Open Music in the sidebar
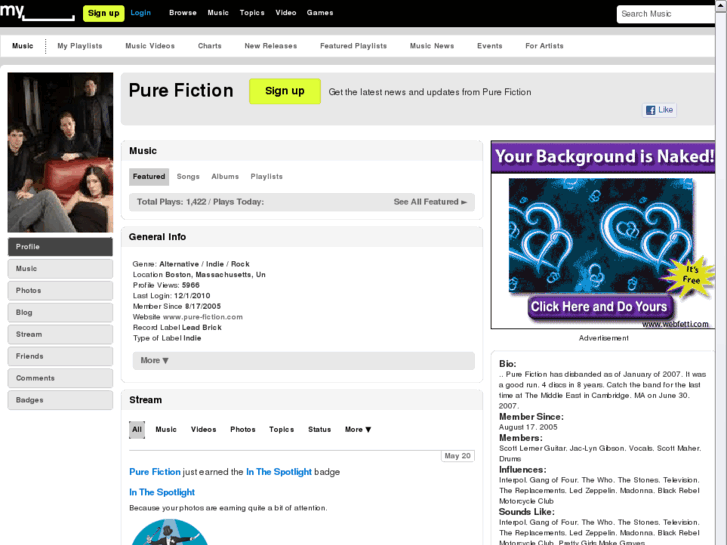 60,269
